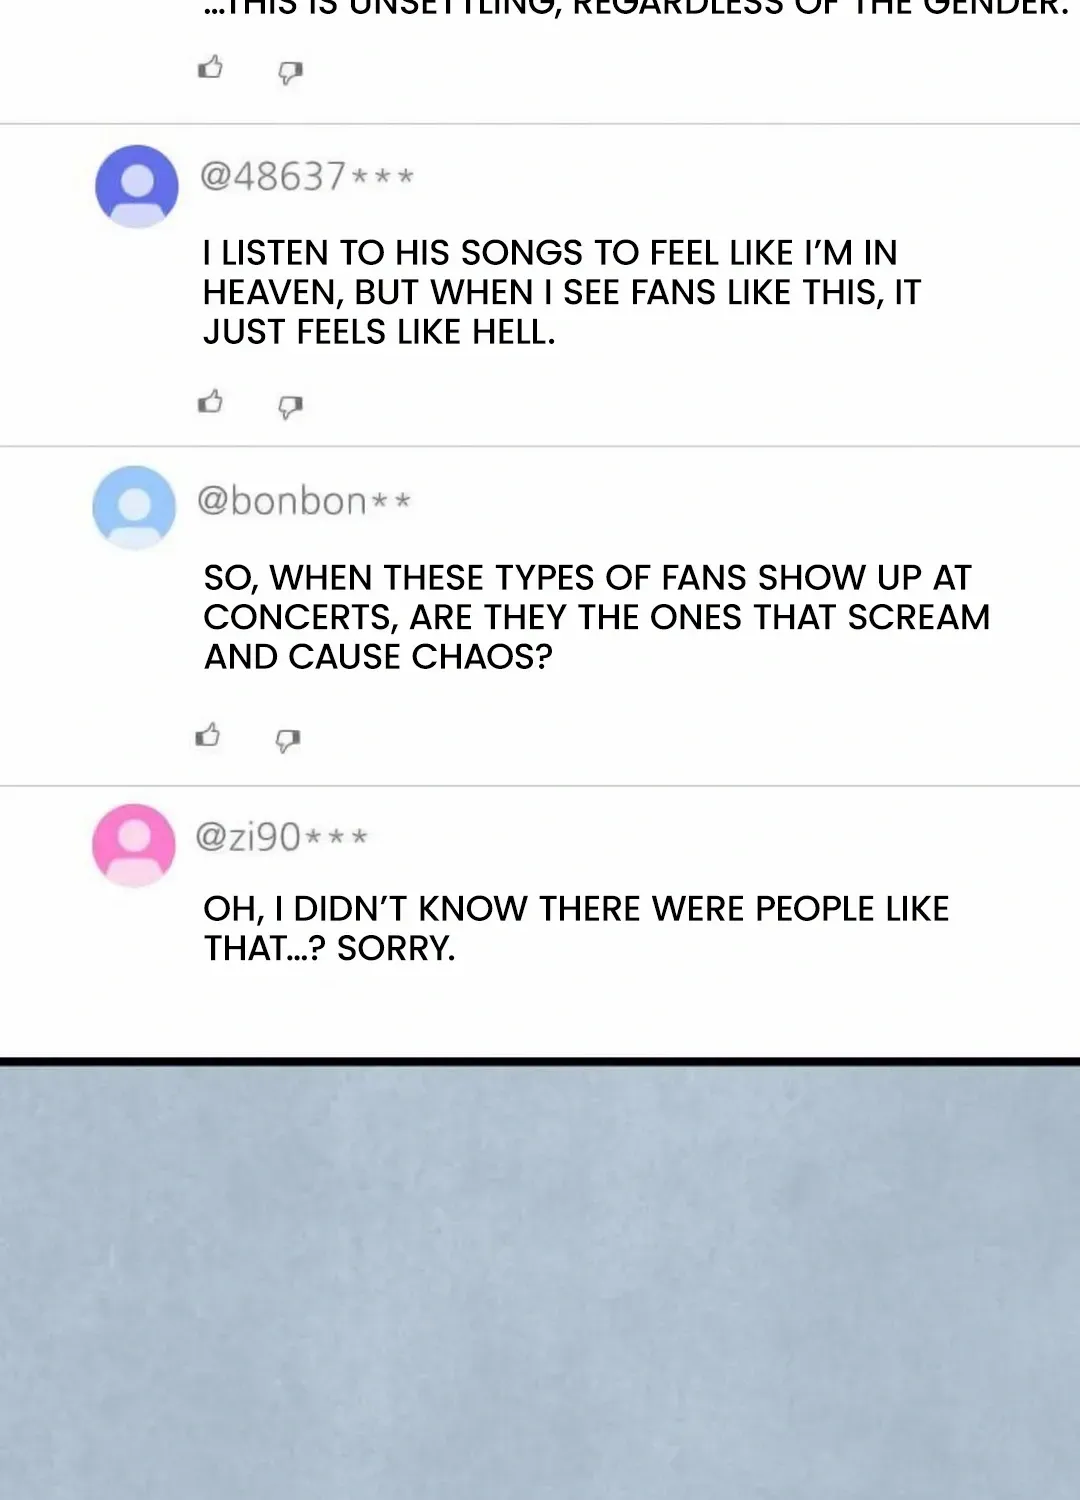
Task: Open the light blue avatar of @bonbon**
Action: click(x=134, y=507)
